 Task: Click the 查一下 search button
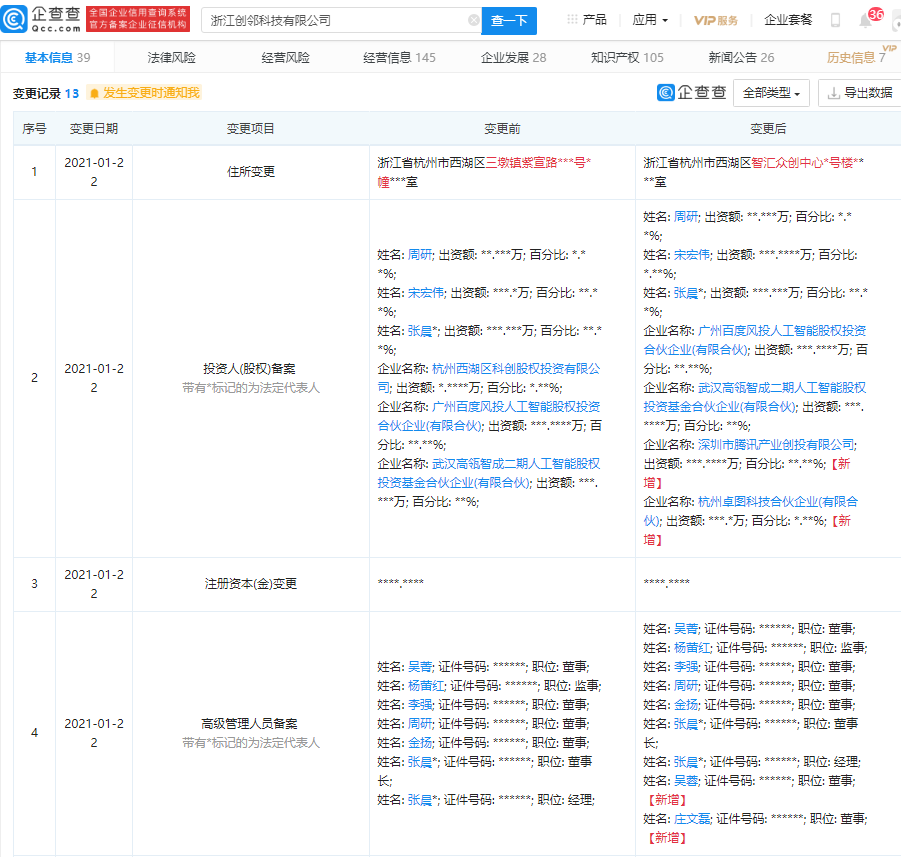pyautogui.click(x=509, y=21)
